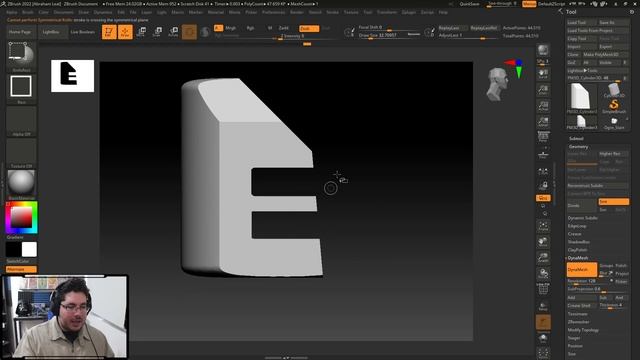
Task: Expand the ZRemesher subsection
Action: [x=578, y=322]
